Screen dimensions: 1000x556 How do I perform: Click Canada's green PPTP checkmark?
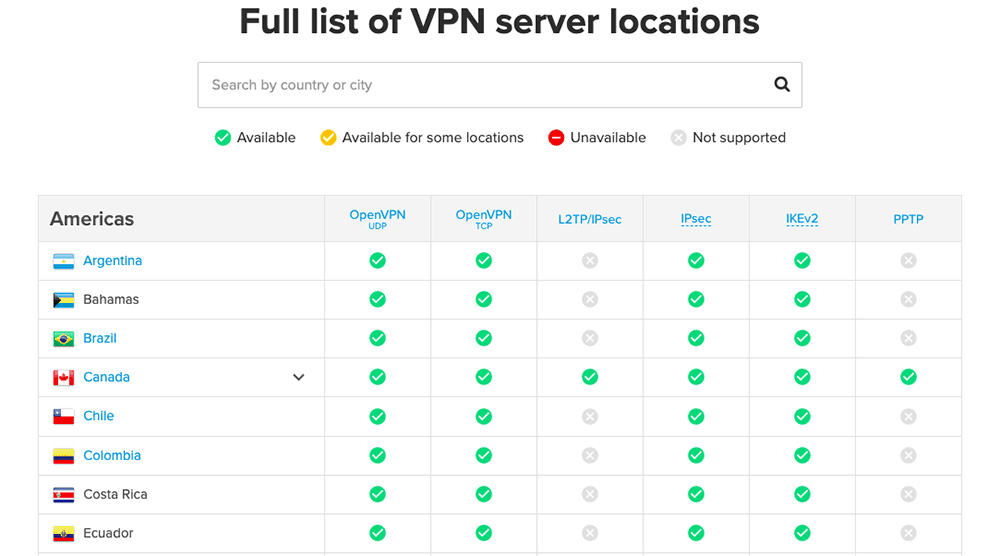coord(908,377)
